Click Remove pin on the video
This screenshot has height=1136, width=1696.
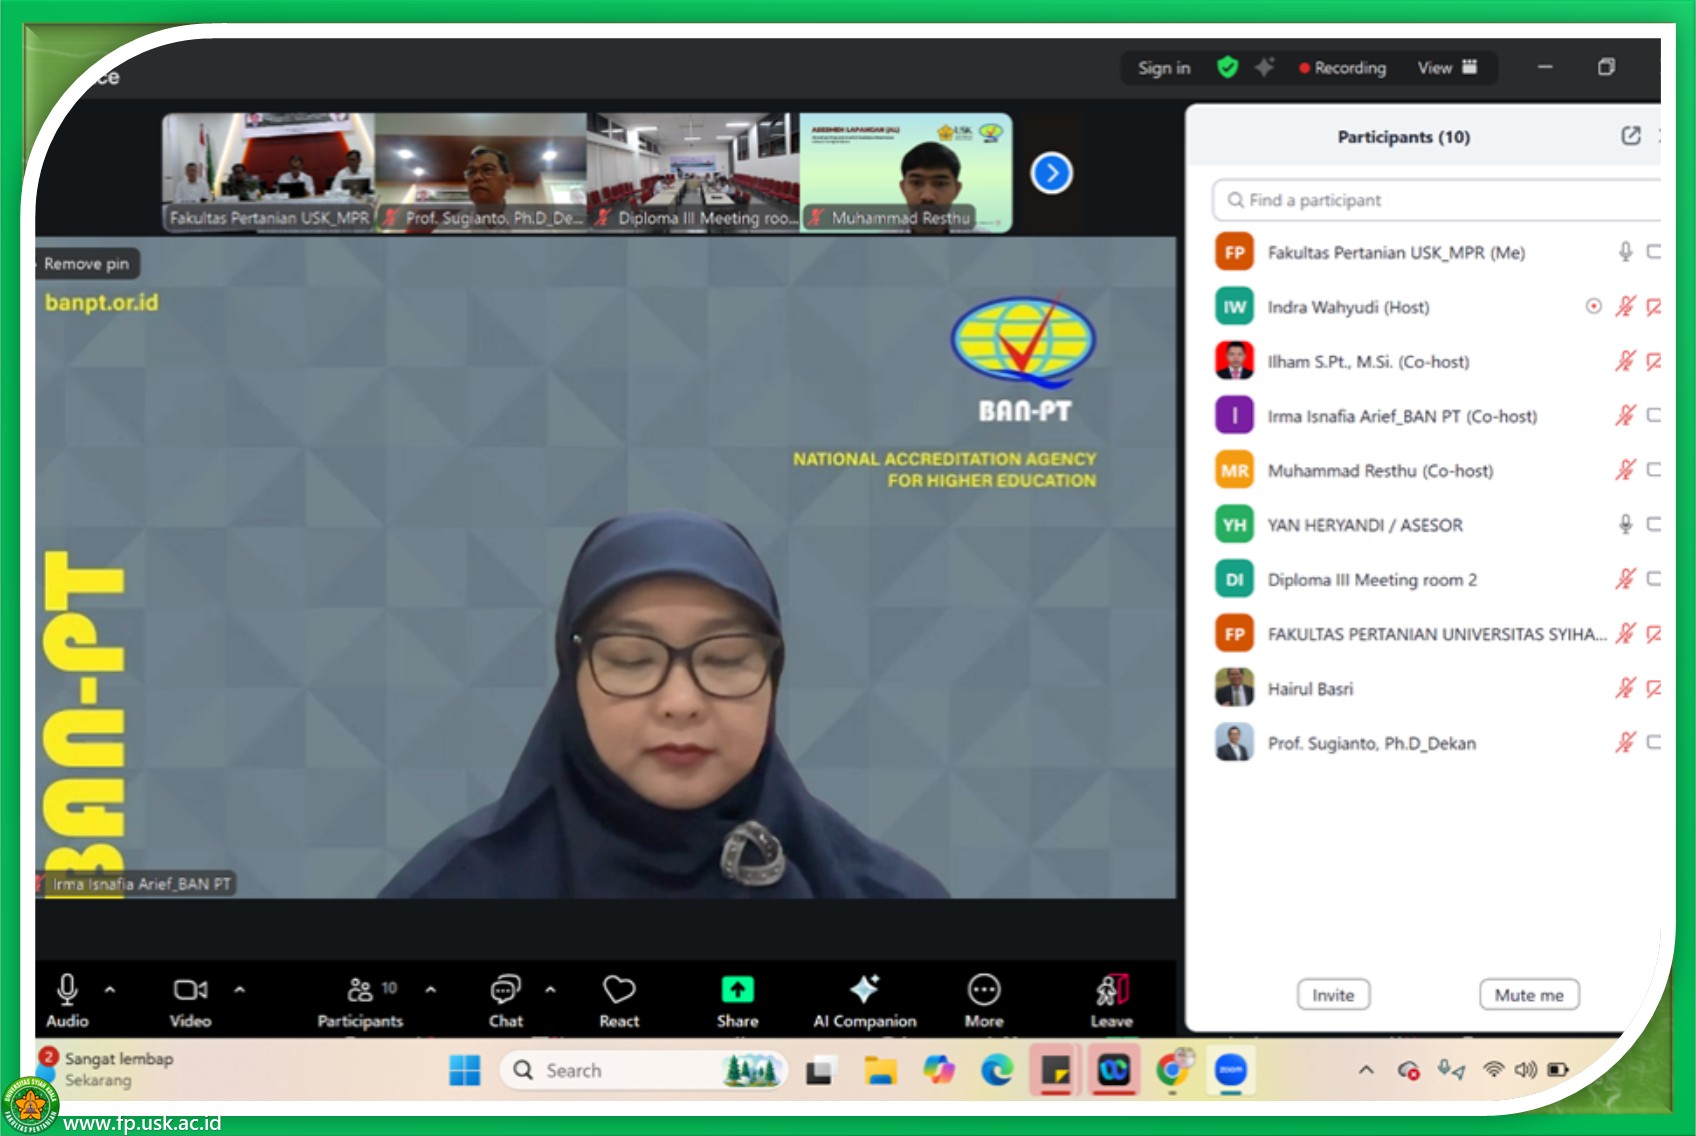87,264
